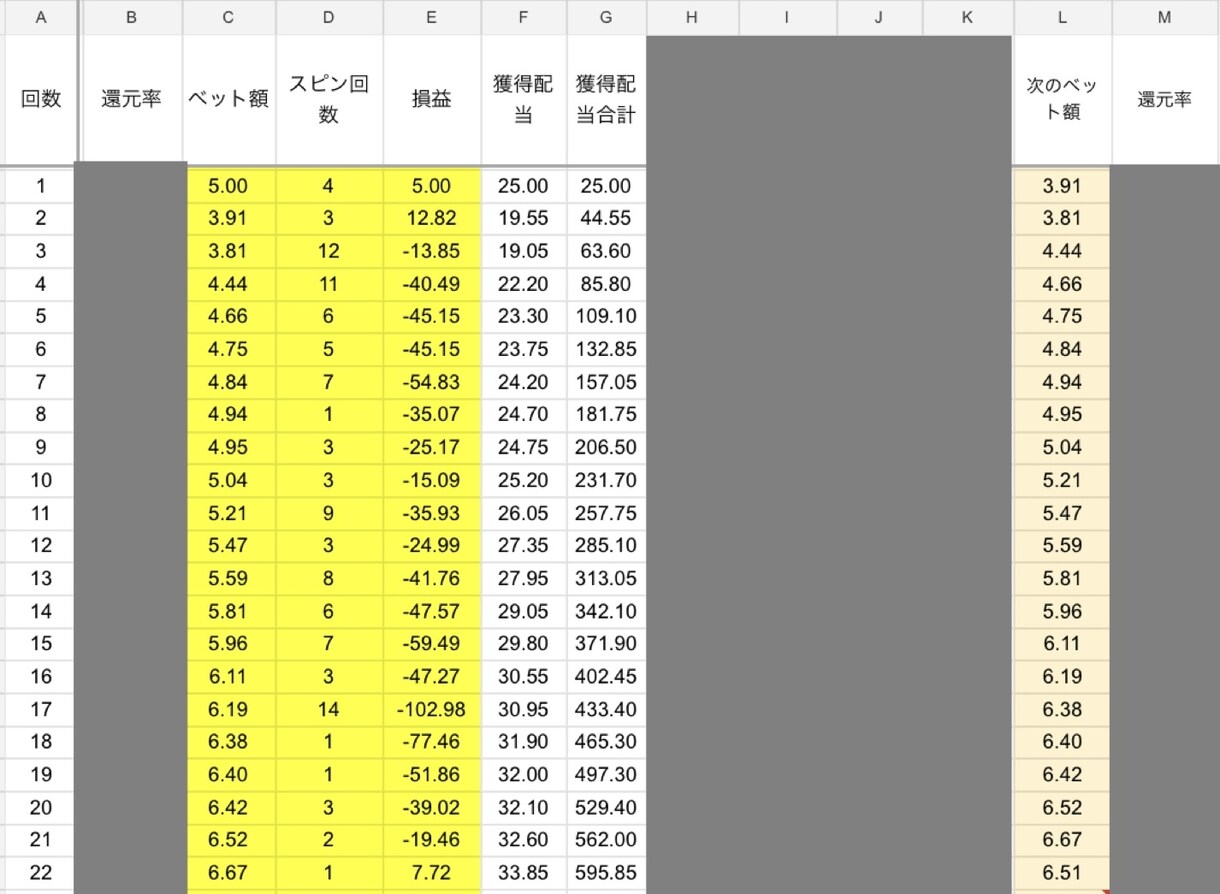Select next bet cell 6.19
Image resolution: width=1220 pixels, height=894 pixels.
1062,676
